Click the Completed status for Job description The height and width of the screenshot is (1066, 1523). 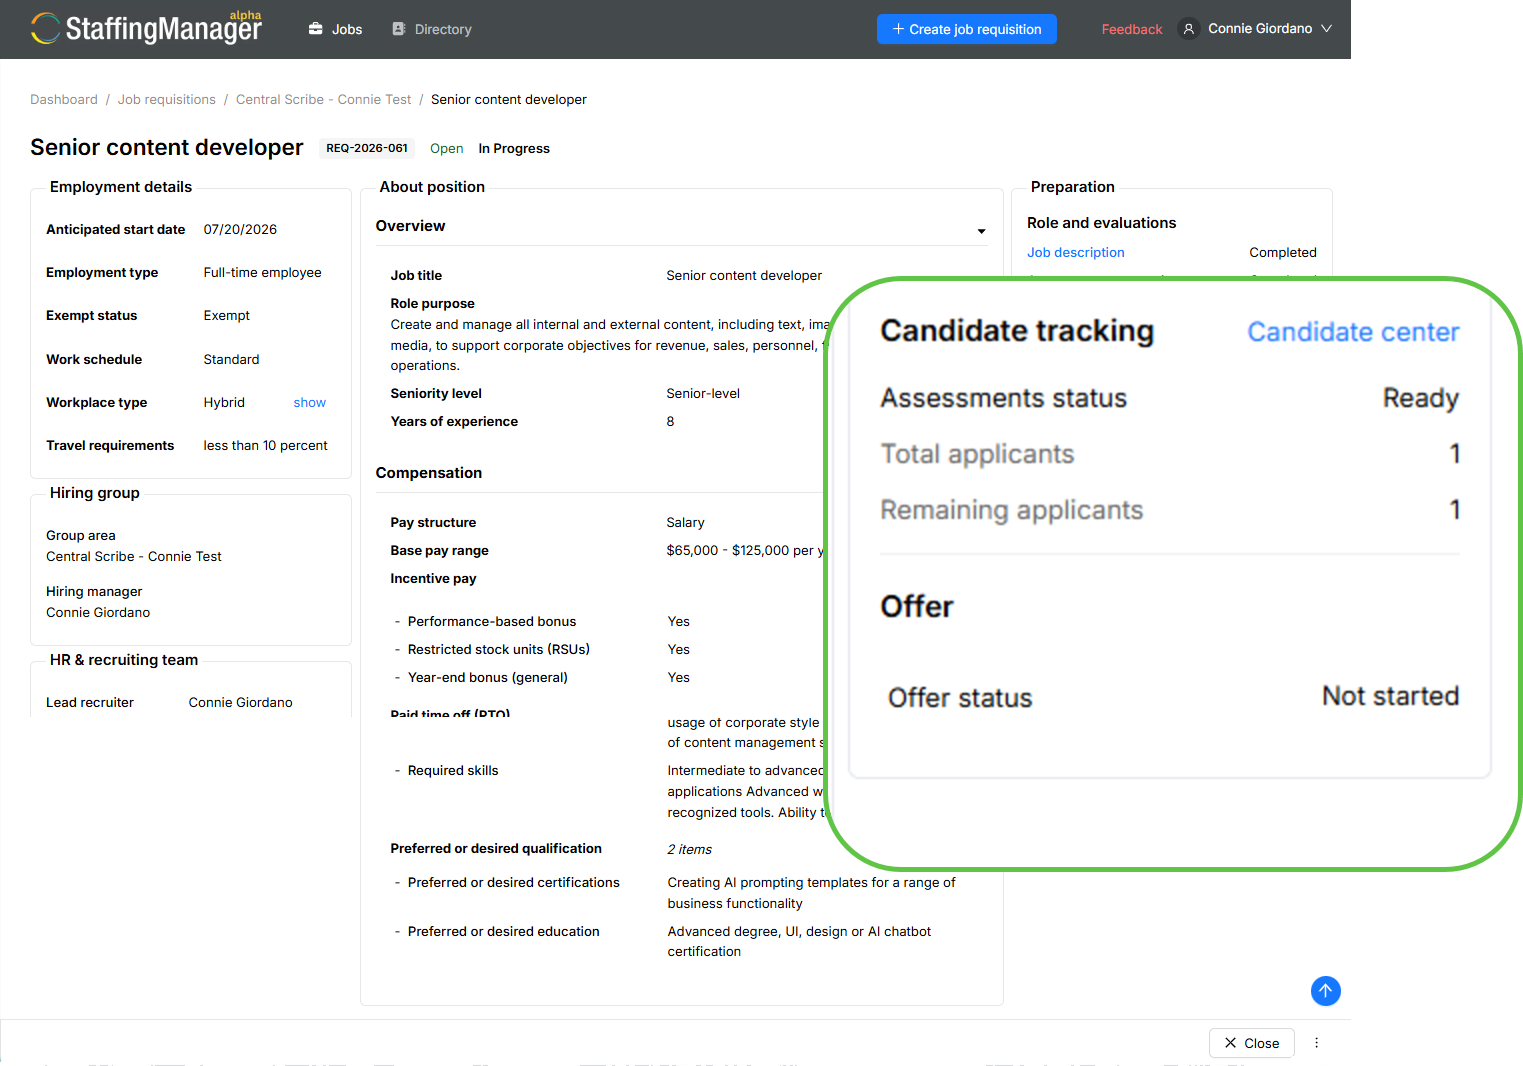[x=1283, y=253]
